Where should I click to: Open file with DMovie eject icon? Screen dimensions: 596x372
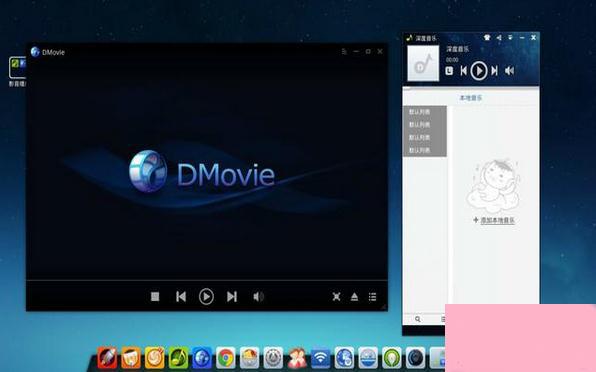click(x=354, y=296)
